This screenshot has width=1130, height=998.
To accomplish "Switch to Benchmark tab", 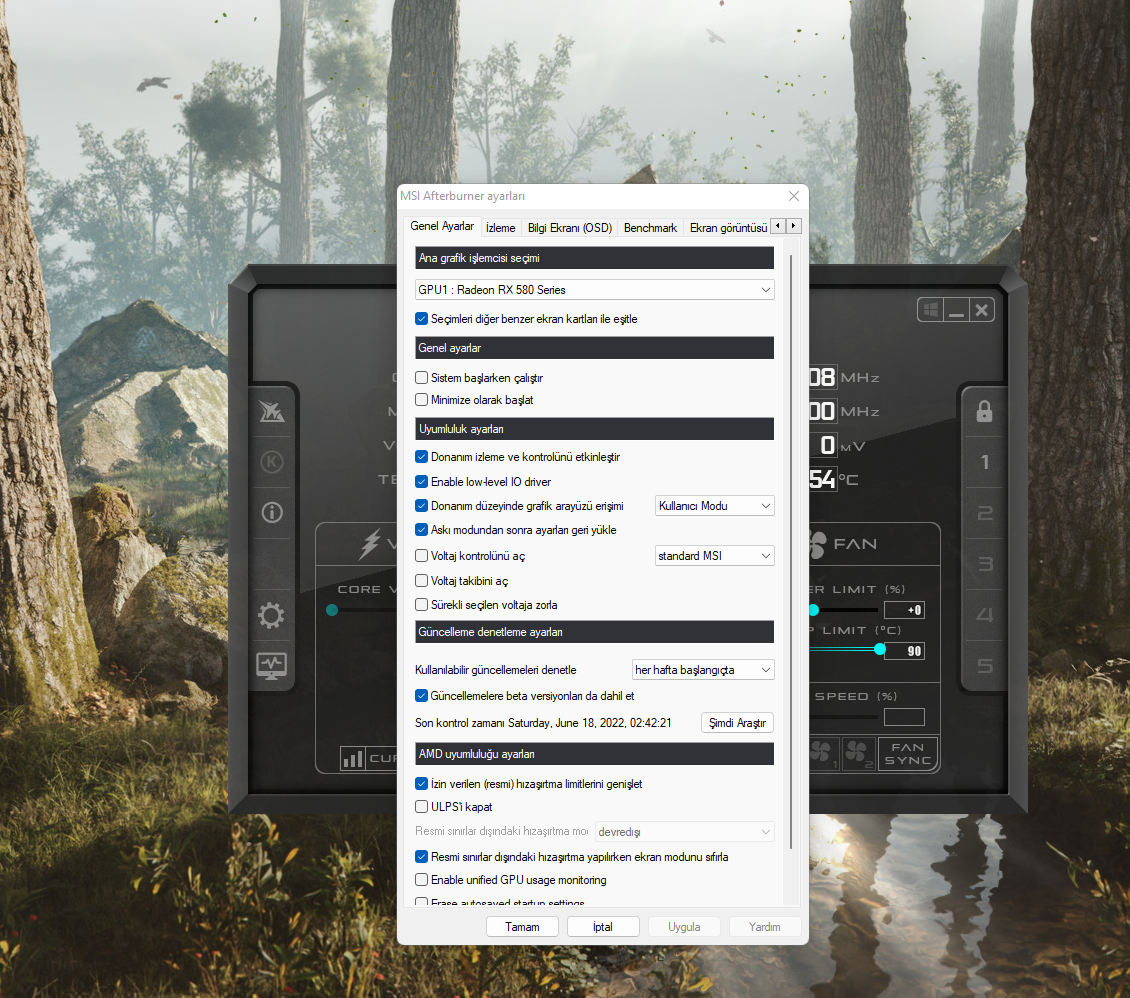I will (650, 228).
